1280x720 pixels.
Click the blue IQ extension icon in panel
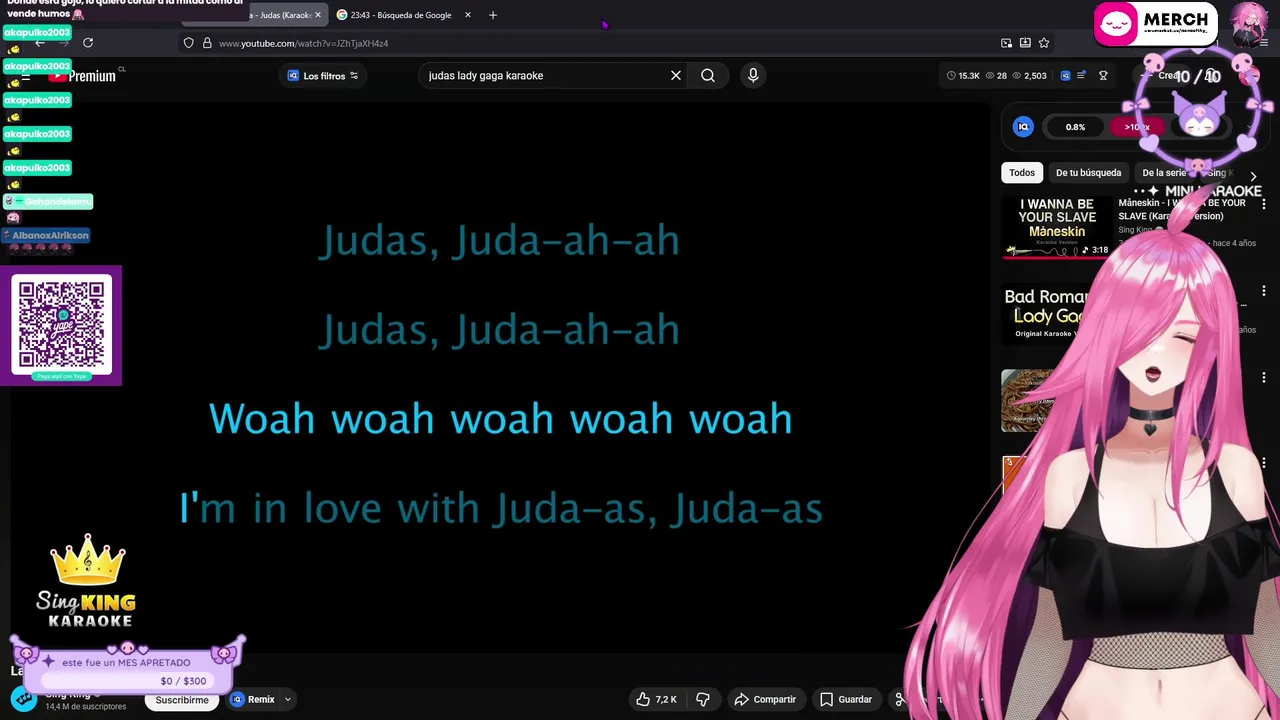pos(1023,127)
